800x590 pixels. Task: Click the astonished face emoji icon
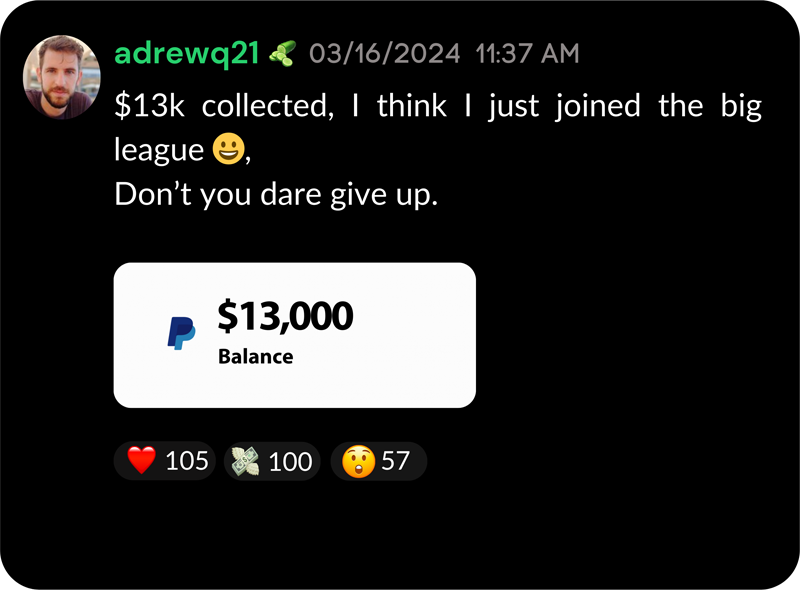click(358, 461)
